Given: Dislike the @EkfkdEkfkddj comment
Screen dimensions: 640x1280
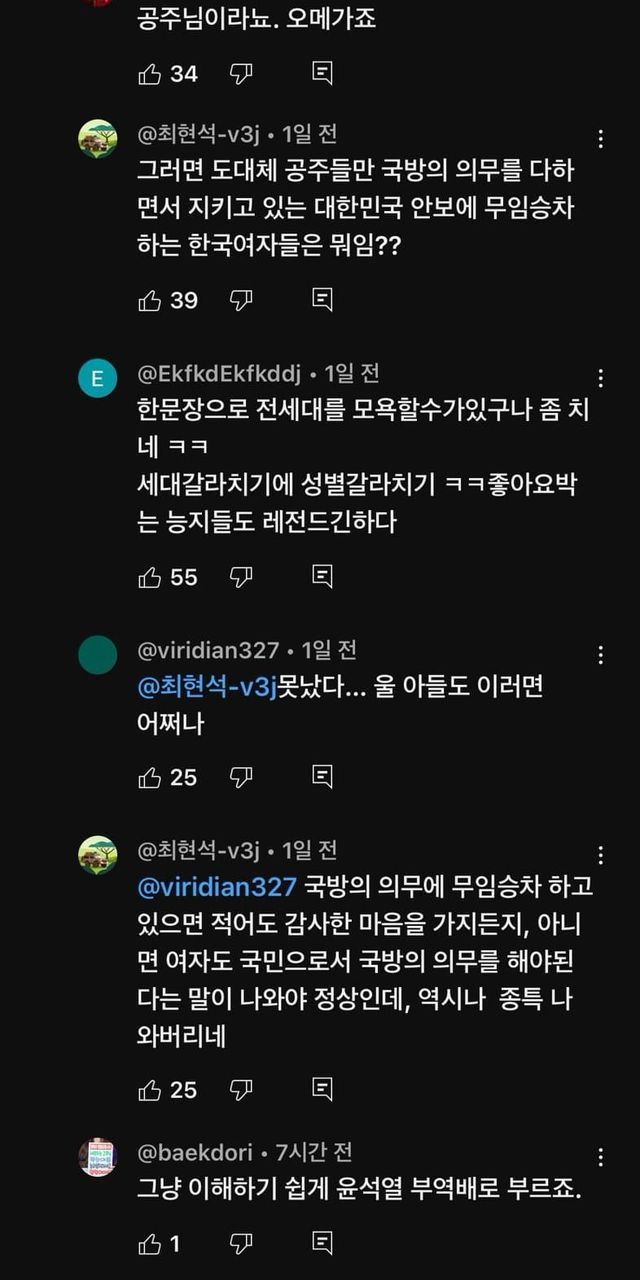Looking at the screenshot, I should click(x=241, y=577).
